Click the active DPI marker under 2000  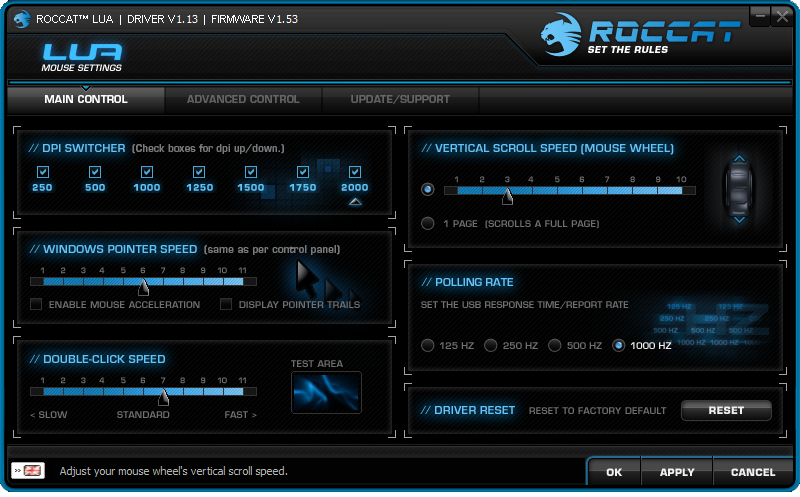355,202
